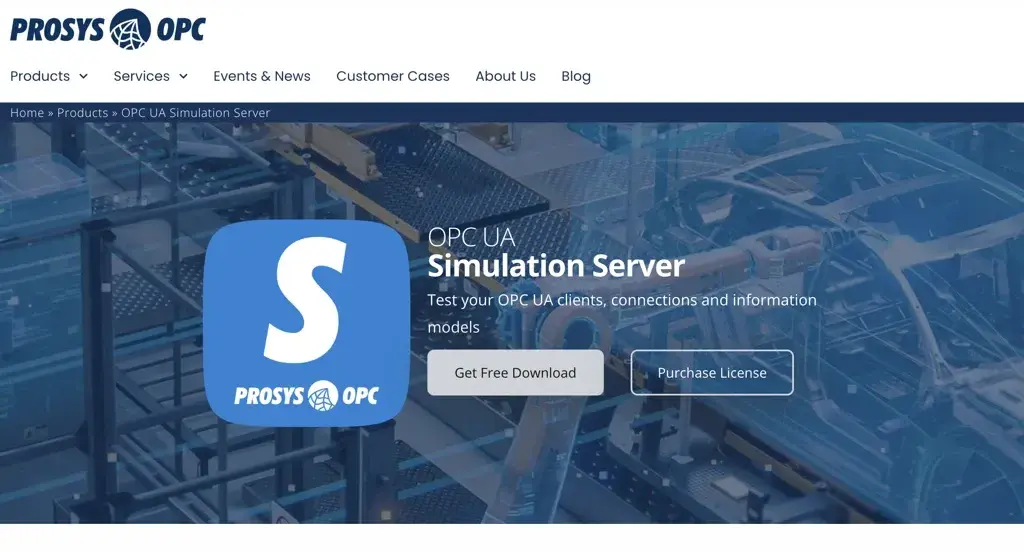Visit the Blog page
The image size is (1024, 552).
click(x=576, y=76)
